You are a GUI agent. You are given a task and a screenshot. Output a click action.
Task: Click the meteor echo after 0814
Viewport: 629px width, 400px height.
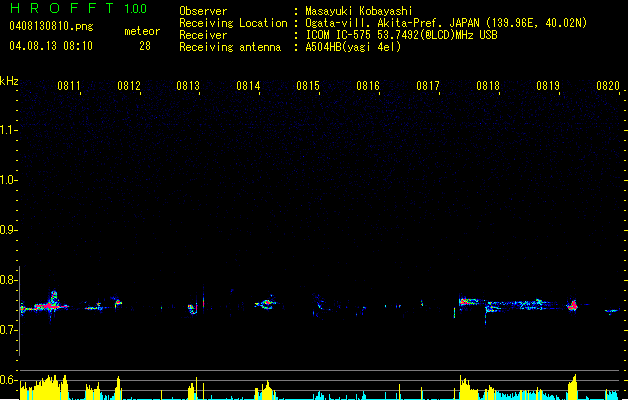point(266,304)
